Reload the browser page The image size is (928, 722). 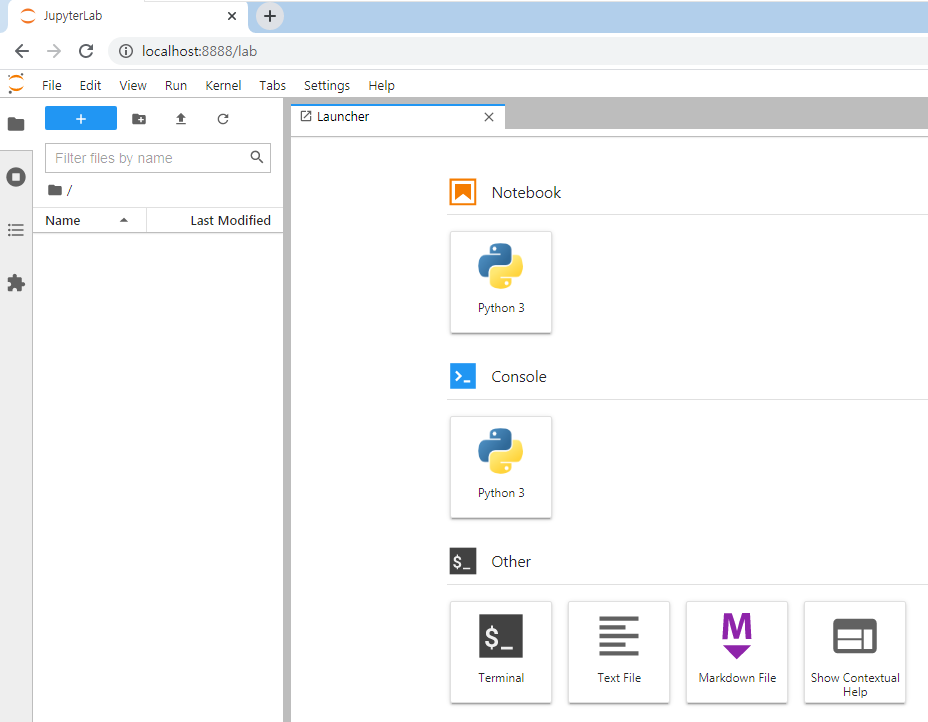(86, 51)
